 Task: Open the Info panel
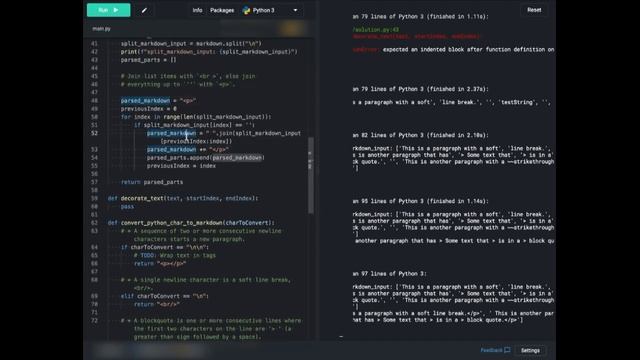click(x=197, y=10)
